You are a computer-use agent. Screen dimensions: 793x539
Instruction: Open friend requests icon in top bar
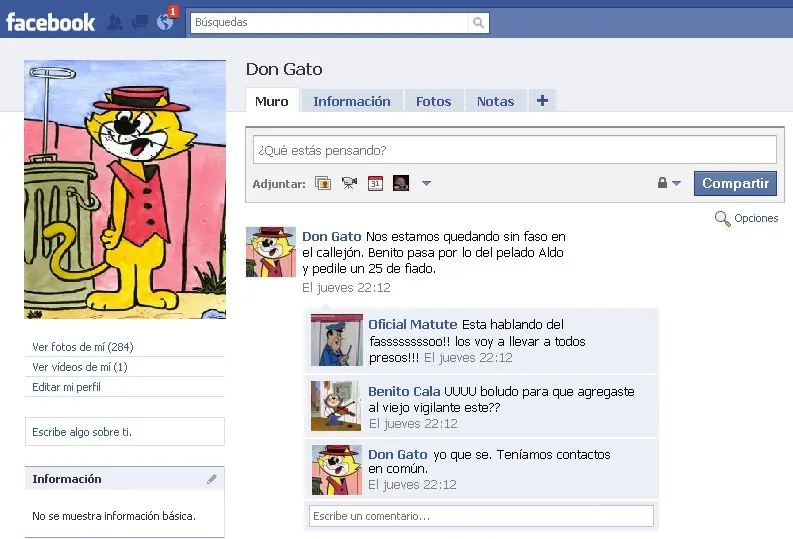point(115,22)
